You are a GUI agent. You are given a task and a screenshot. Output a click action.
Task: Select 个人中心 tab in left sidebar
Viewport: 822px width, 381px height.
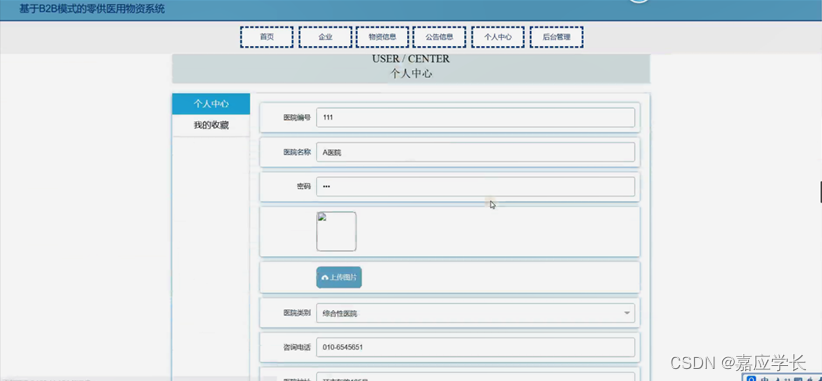[211, 104]
